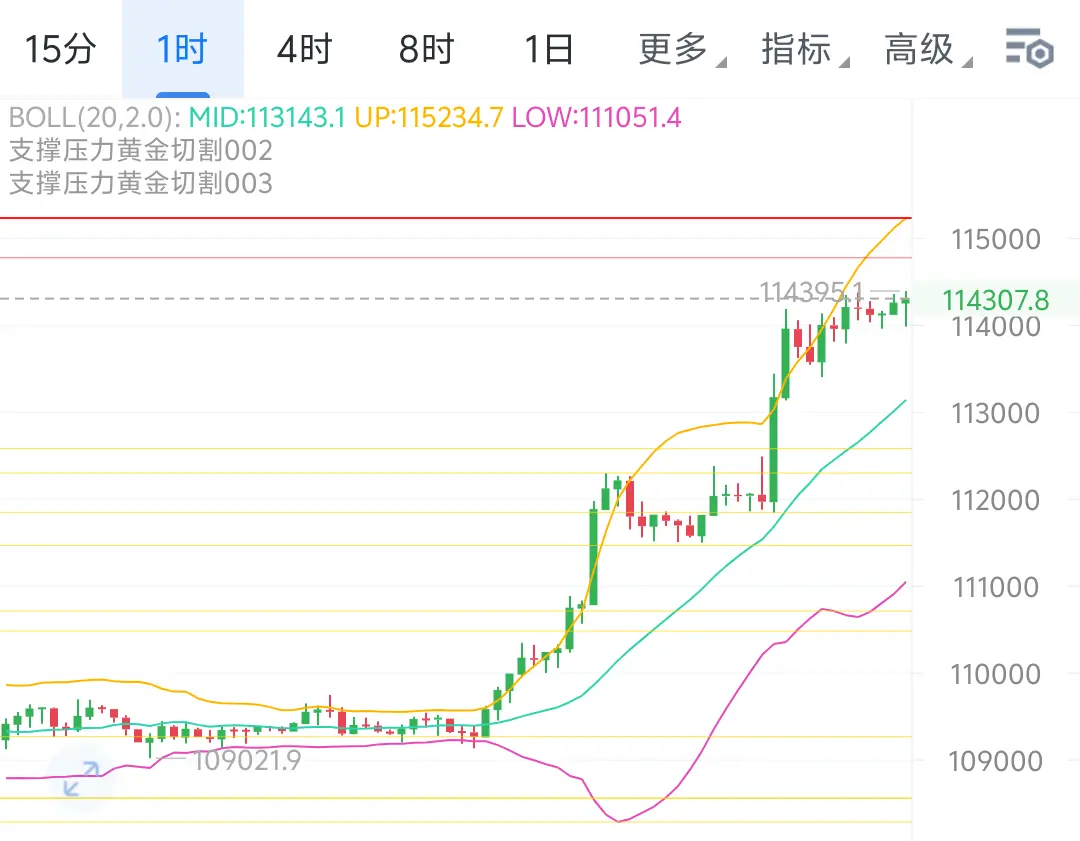1080x841 pixels.
Task: Switch to the 15分 timeframe tab
Action: tap(61, 50)
